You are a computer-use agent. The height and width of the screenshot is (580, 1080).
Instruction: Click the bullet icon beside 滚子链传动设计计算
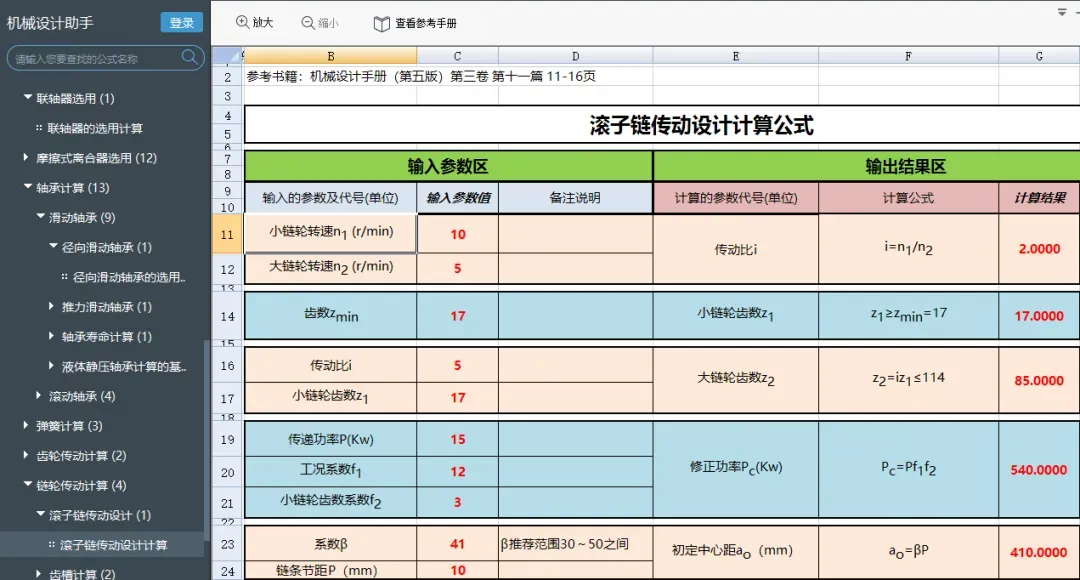click(x=52, y=545)
